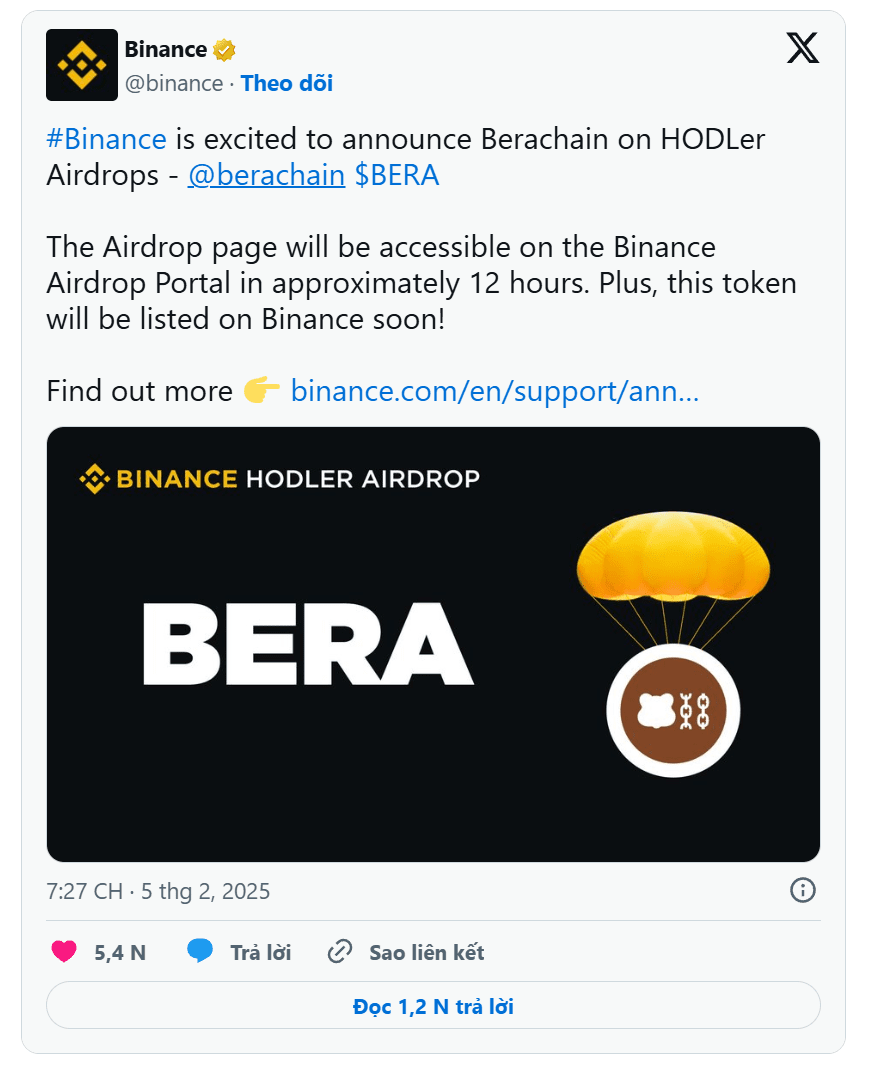Click the chain link copy icon
This screenshot has width=870, height=1068.
click(340, 952)
